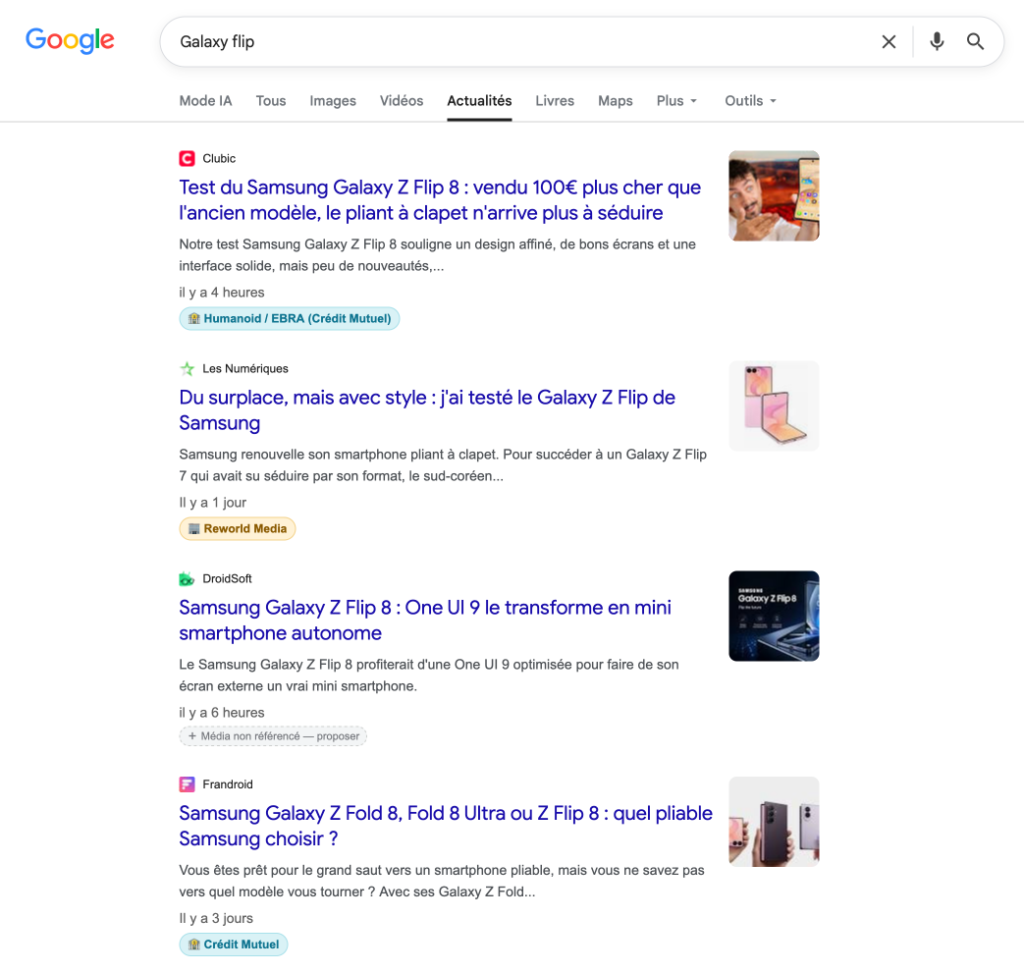Open the Google logo home link
This screenshot has width=1024, height=972.
[70, 40]
